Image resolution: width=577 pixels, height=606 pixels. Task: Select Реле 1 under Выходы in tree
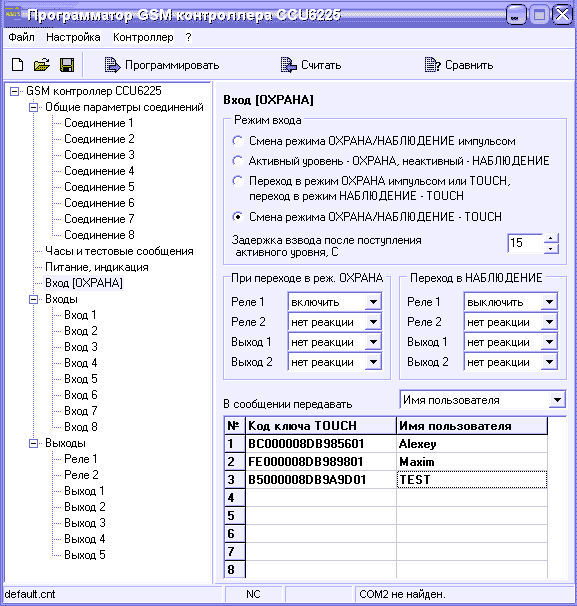pyautogui.click(x=81, y=459)
